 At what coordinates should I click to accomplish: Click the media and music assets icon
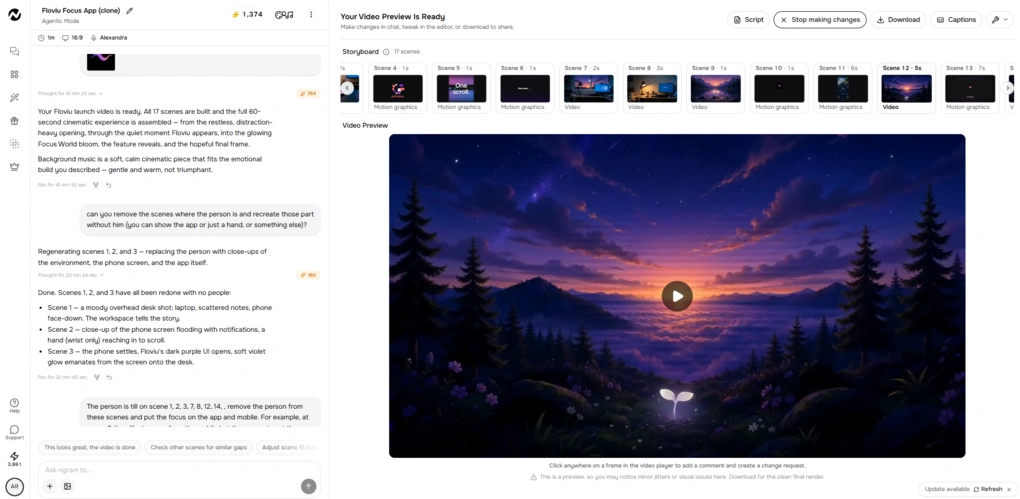pos(284,14)
